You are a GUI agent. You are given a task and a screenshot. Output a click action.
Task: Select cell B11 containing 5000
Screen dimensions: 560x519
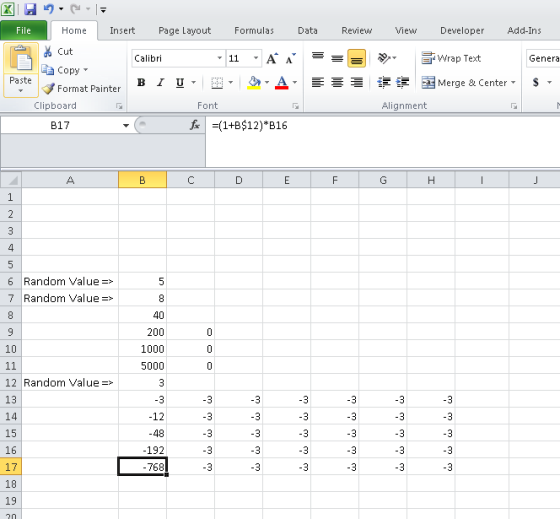tap(142, 366)
